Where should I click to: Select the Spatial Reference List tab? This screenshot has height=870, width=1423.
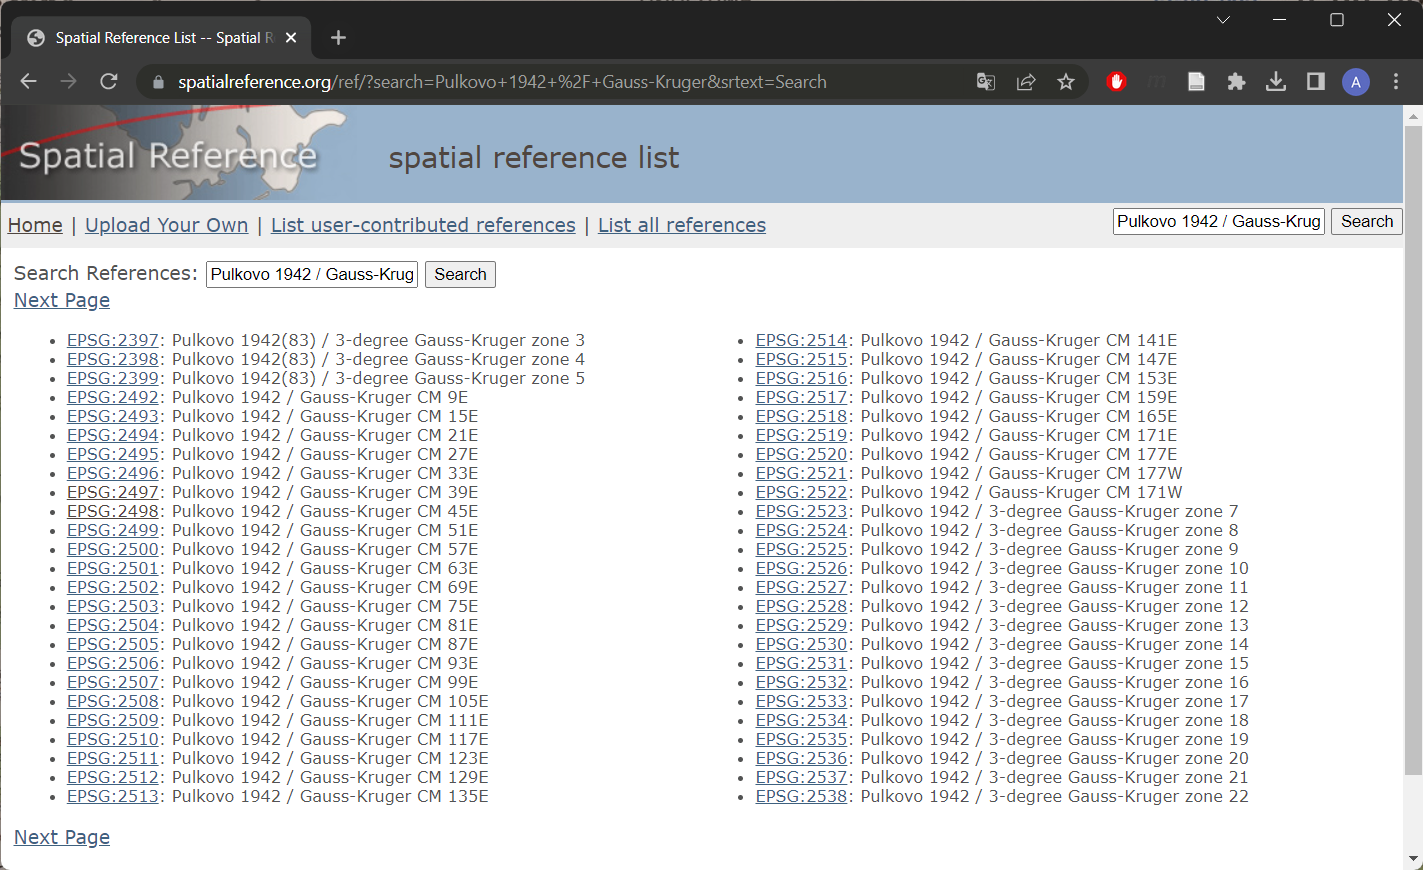click(161, 38)
